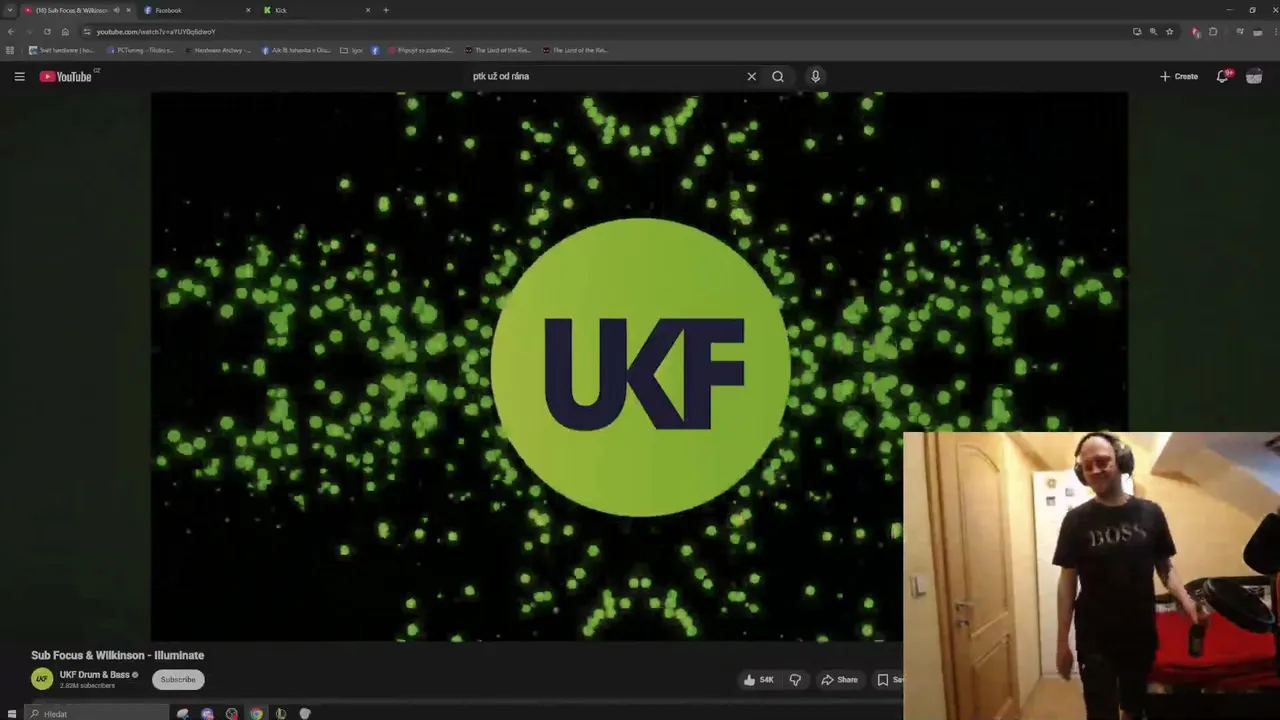The width and height of the screenshot is (1280, 720).
Task: Mute audio on the YouTube tab
Action: (x=117, y=10)
